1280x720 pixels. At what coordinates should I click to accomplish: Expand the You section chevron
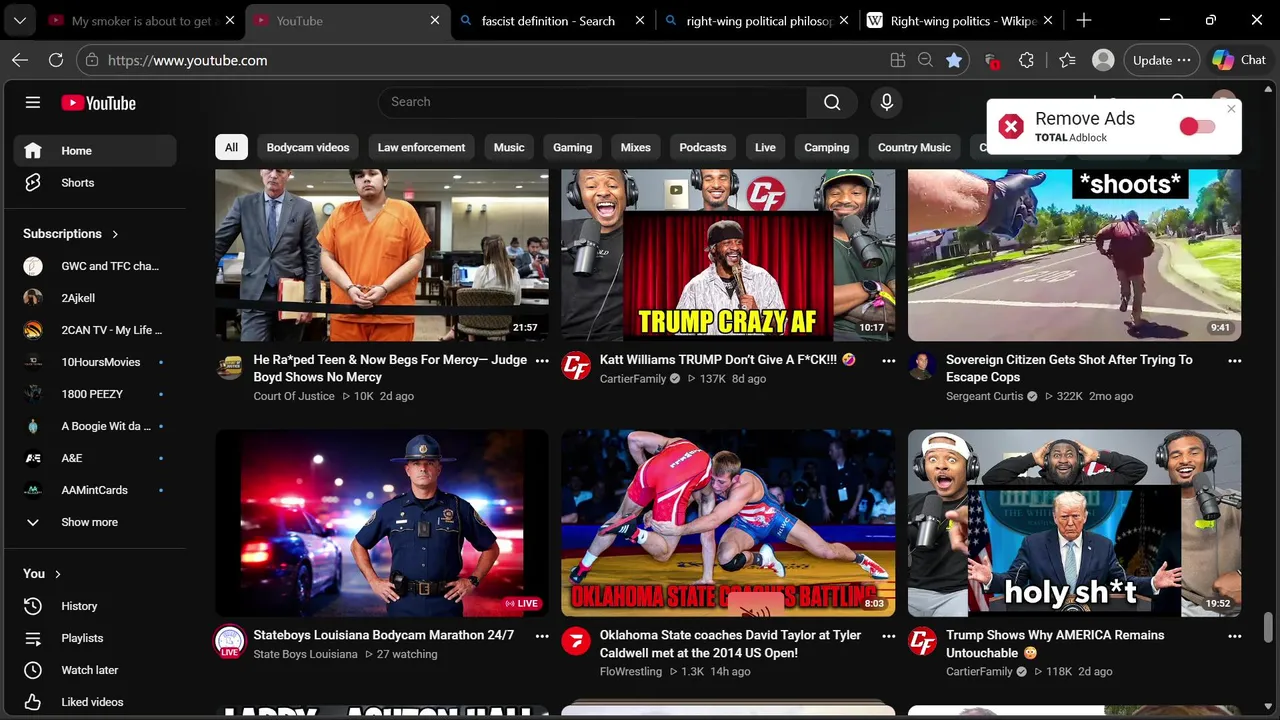tap(58, 574)
